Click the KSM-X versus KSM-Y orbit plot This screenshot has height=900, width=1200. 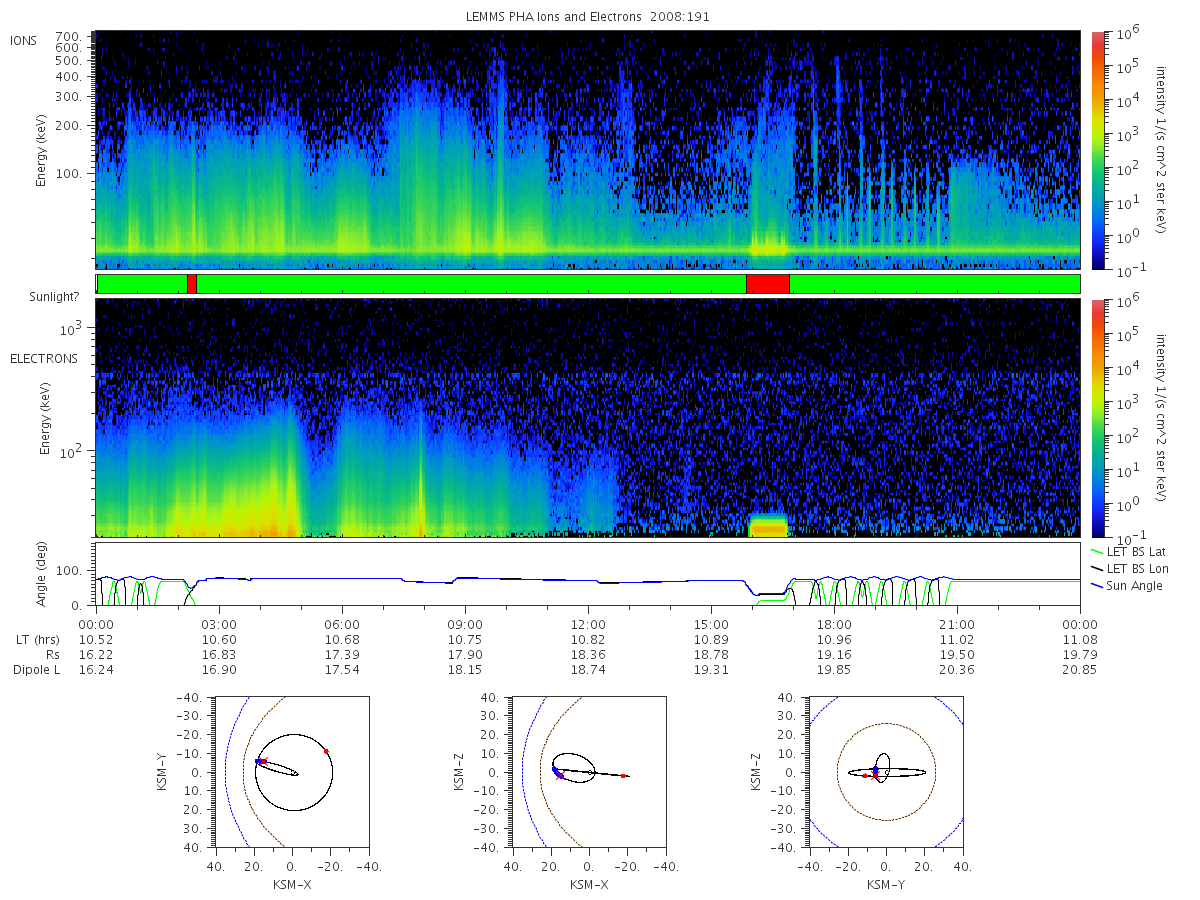tap(291, 772)
